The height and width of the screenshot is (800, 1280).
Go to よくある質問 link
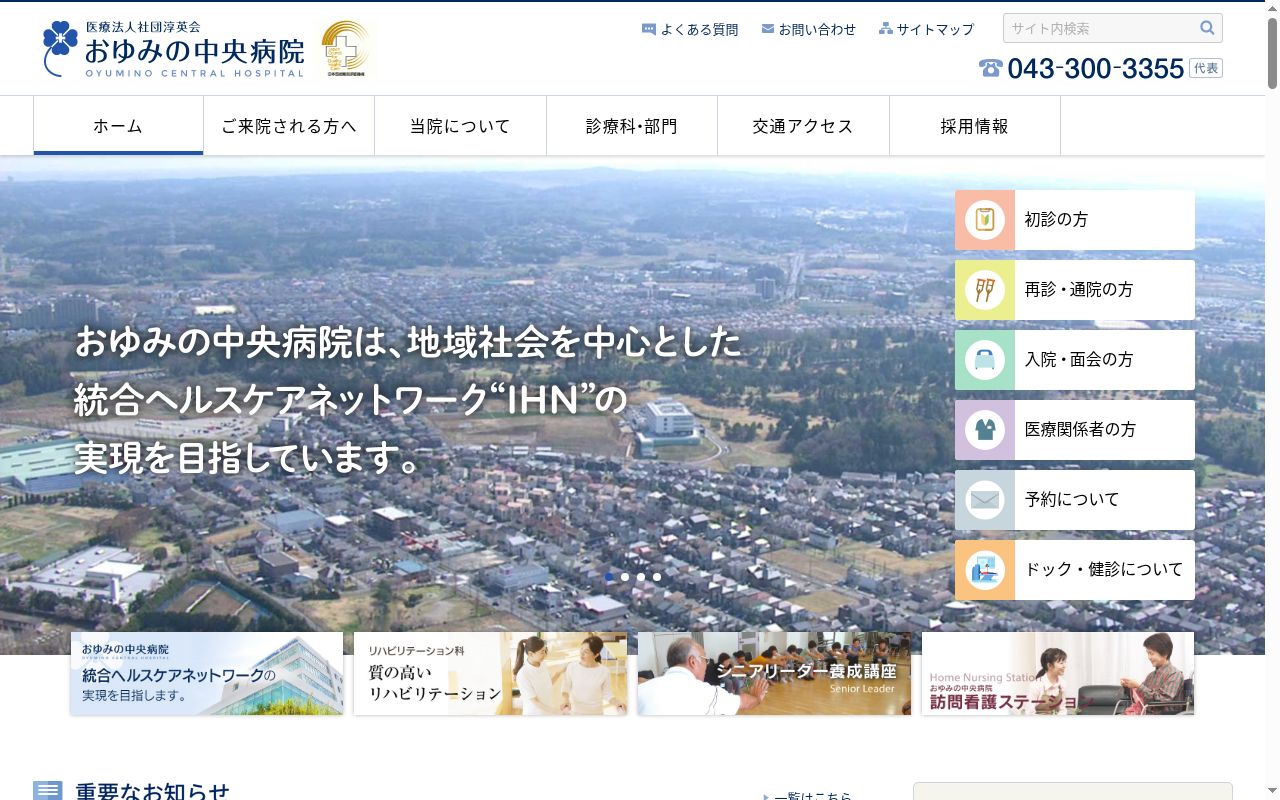point(699,30)
